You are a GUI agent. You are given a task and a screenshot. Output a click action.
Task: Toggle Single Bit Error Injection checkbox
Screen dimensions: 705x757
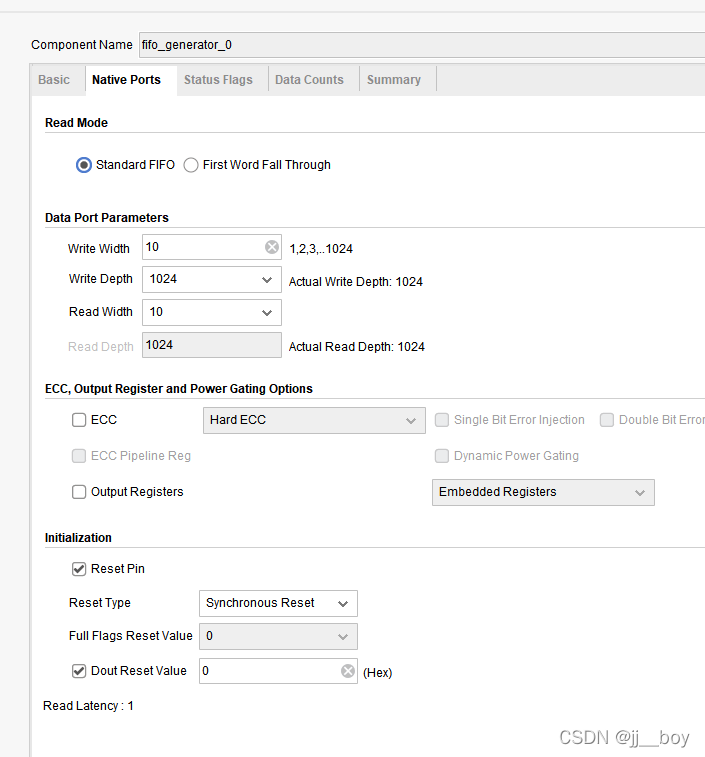tap(441, 420)
